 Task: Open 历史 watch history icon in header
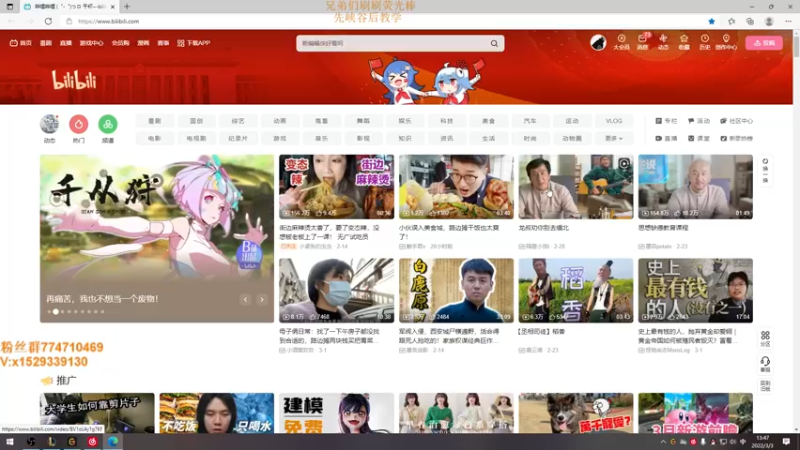705,42
